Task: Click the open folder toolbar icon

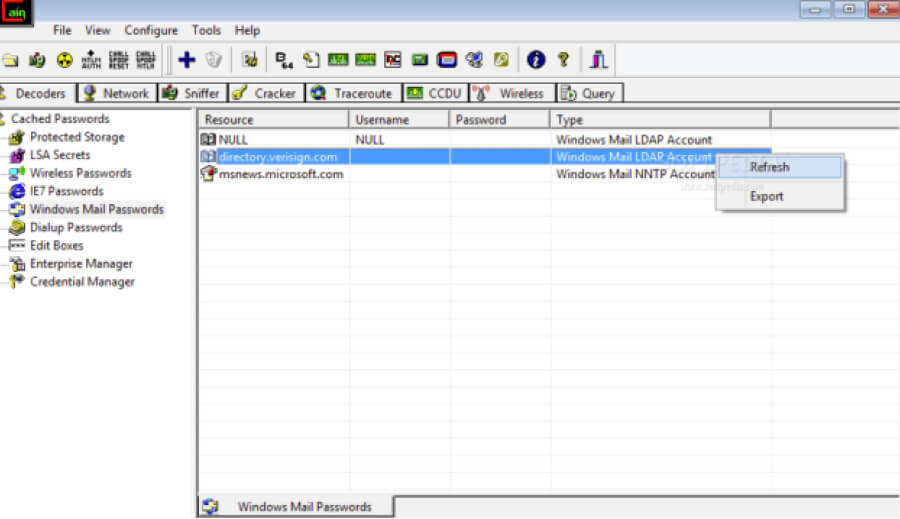Action: [x=10, y=60]
